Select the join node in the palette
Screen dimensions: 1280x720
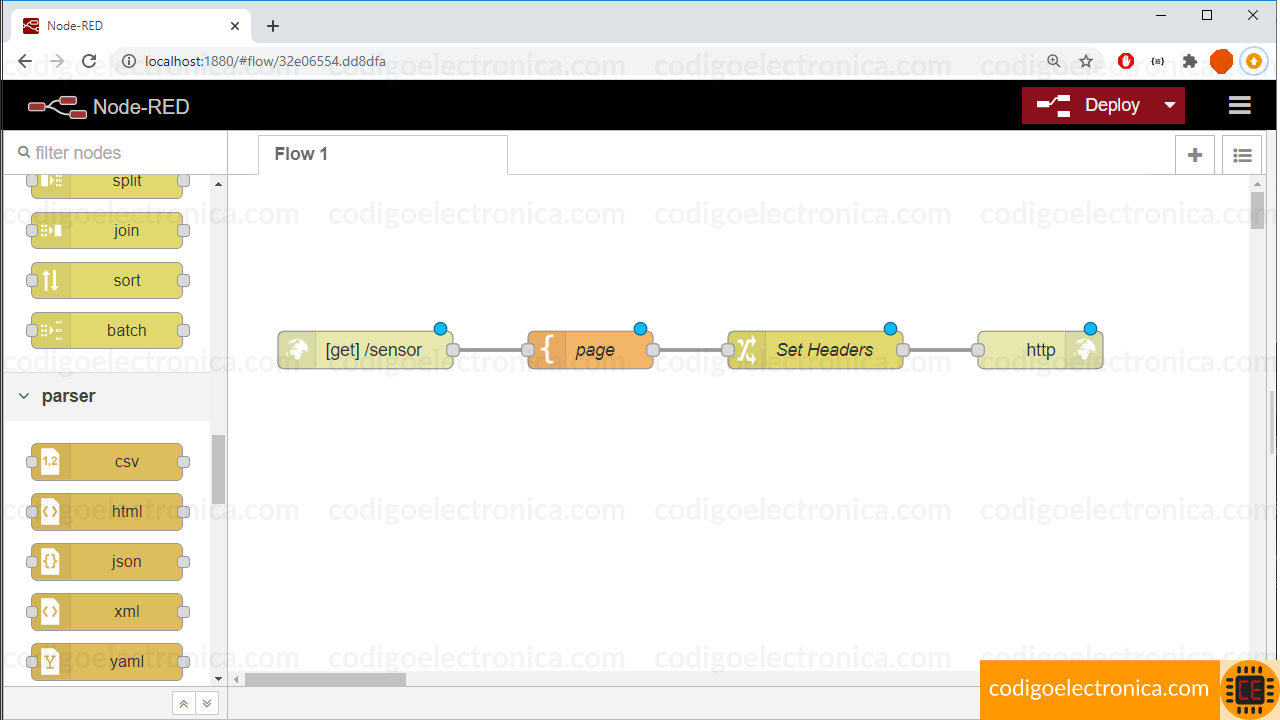pyautogui.click(x=107, y=231)
